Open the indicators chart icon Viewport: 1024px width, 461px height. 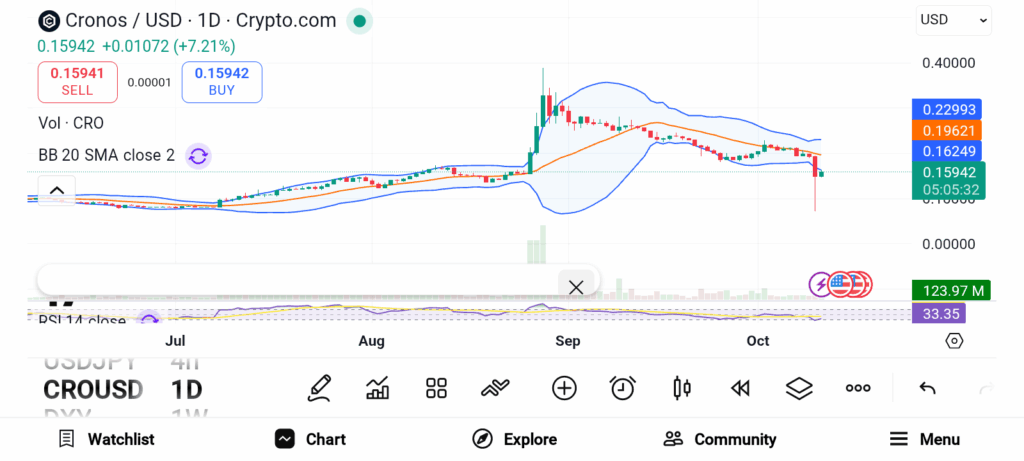tap(378, 388)
